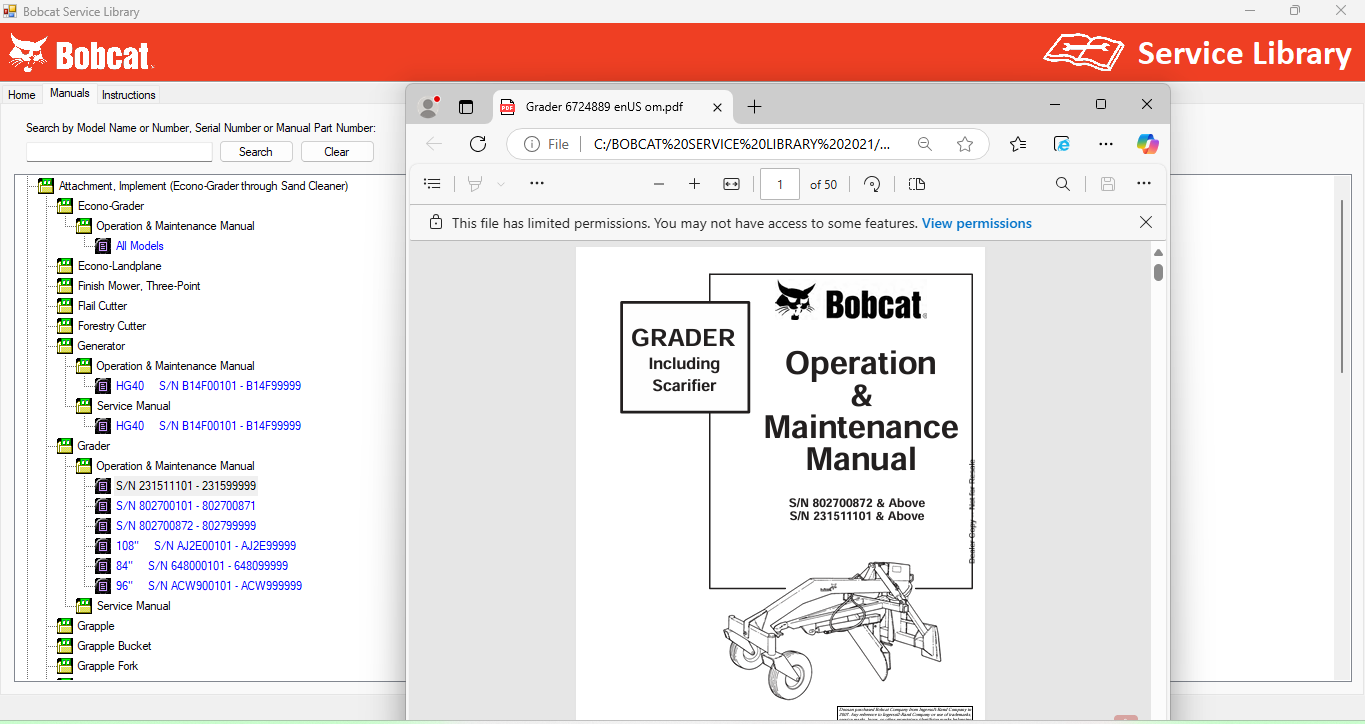
Task: Open browser Settings and more menu
Action: tap(1106, 144)
